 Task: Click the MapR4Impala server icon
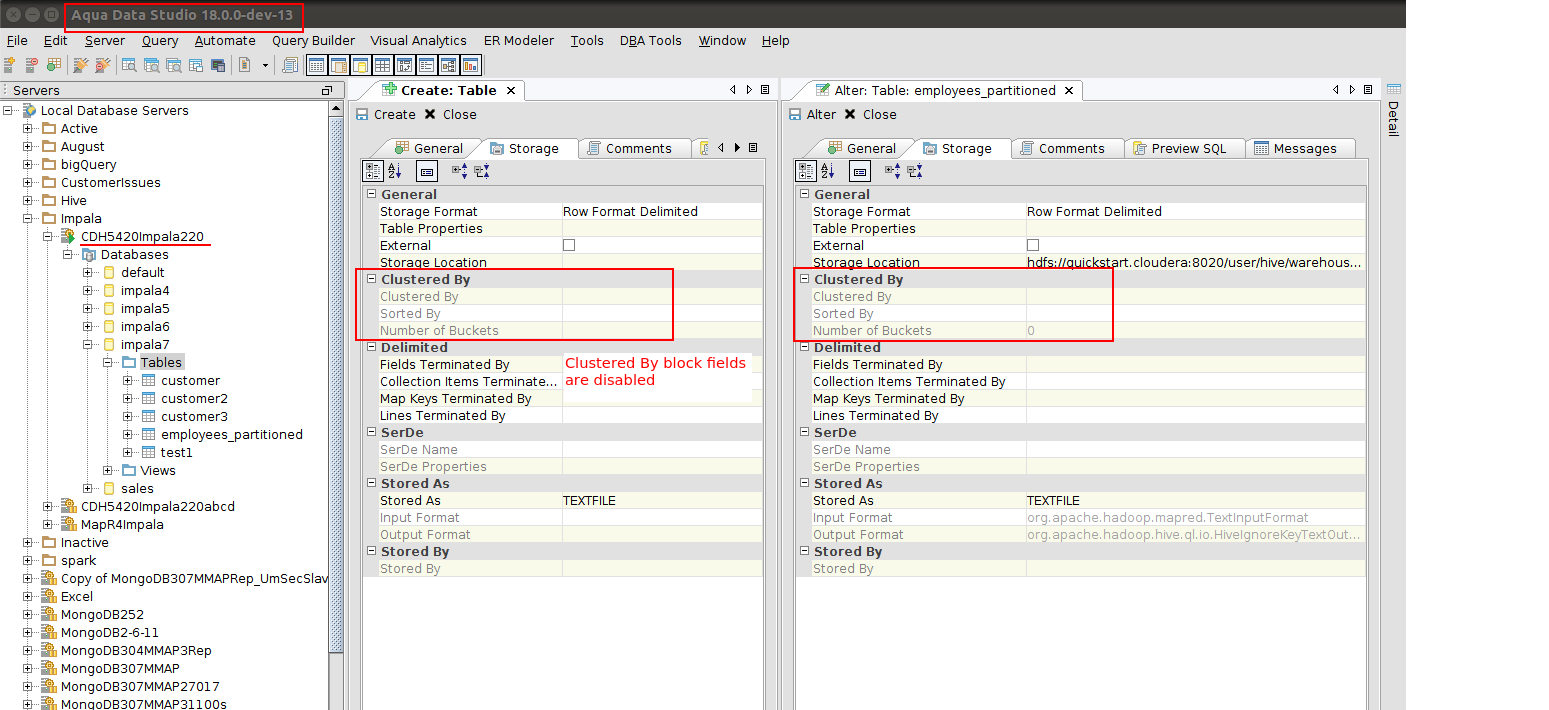[69, 524]
